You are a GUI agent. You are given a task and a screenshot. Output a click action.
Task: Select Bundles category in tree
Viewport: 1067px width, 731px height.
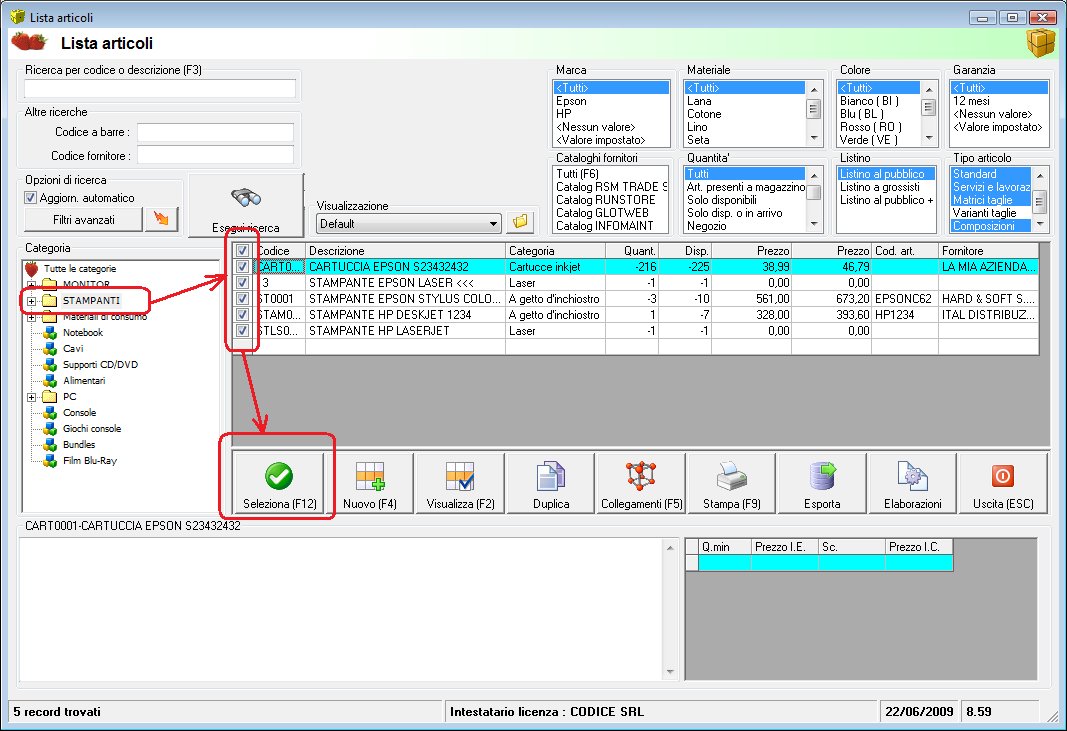click(78, 444)
